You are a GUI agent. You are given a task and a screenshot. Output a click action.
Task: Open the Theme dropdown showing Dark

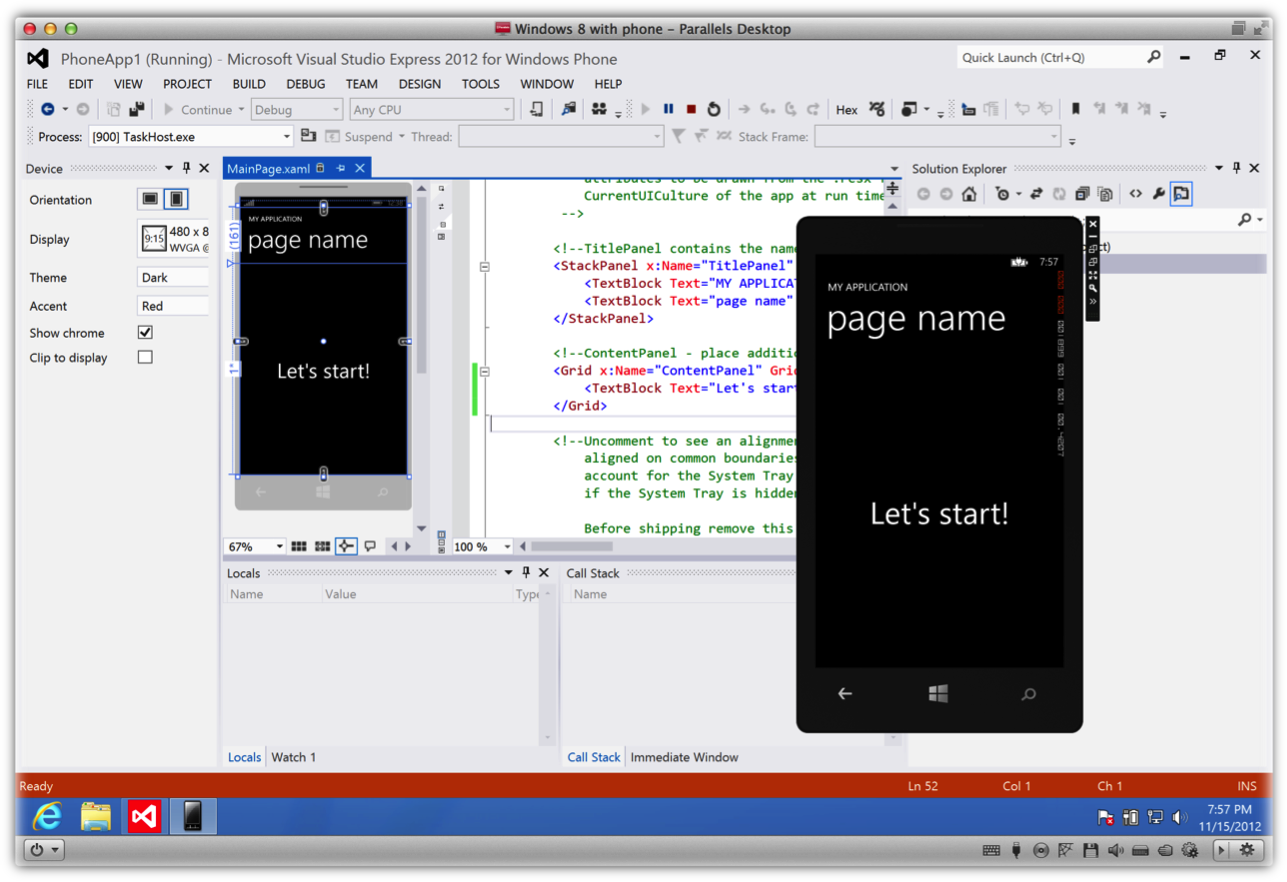pyautogui.click(x=173, y=277)
